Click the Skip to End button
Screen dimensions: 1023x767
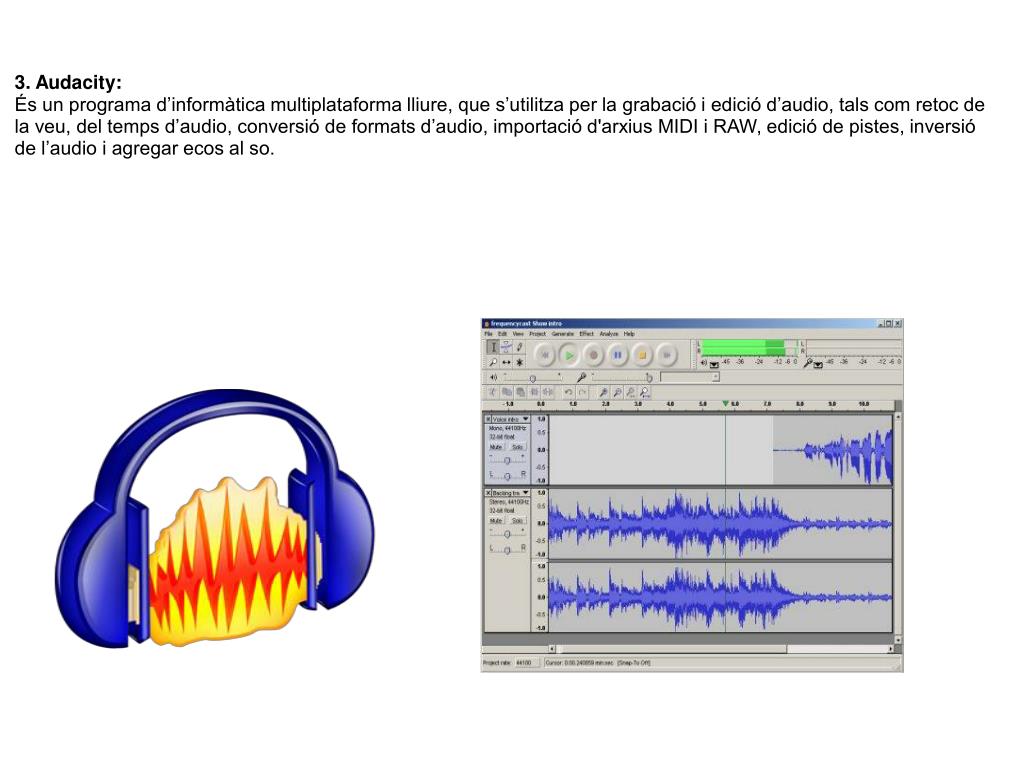pyautogui.click(x=666, y=355)
